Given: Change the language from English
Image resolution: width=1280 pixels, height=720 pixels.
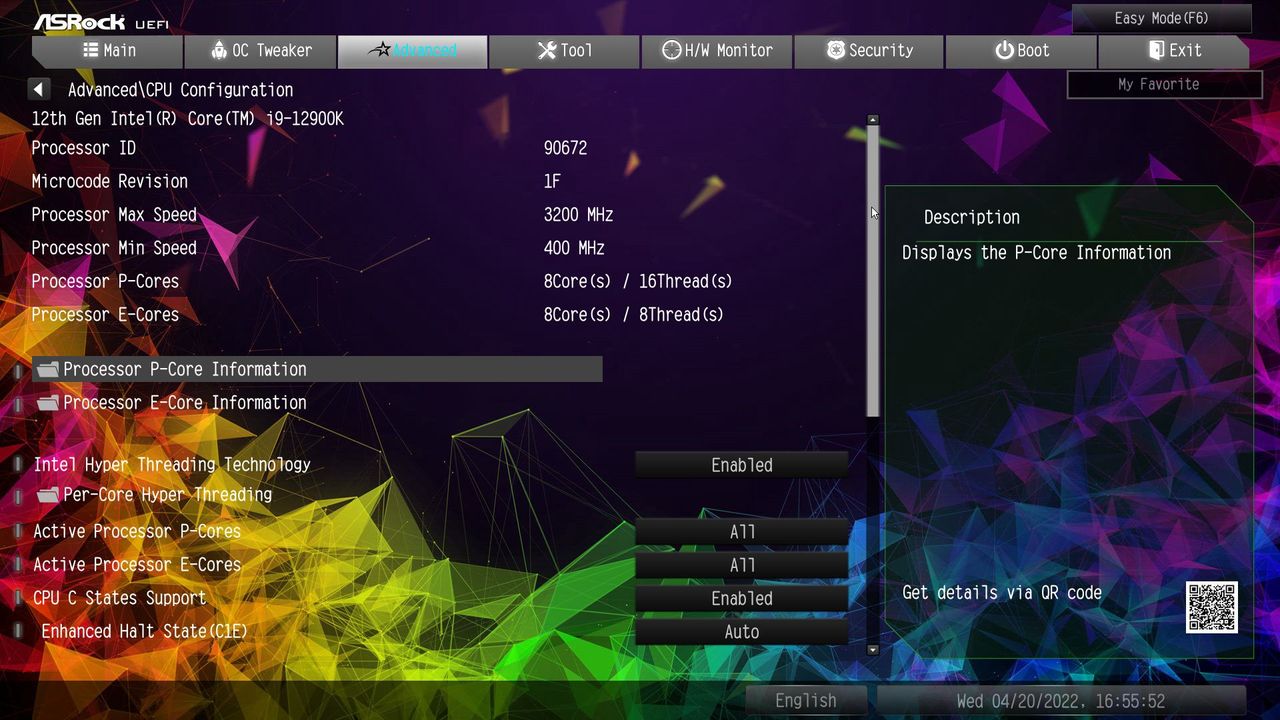Looking at the screenshot, I should pos(806,701).
